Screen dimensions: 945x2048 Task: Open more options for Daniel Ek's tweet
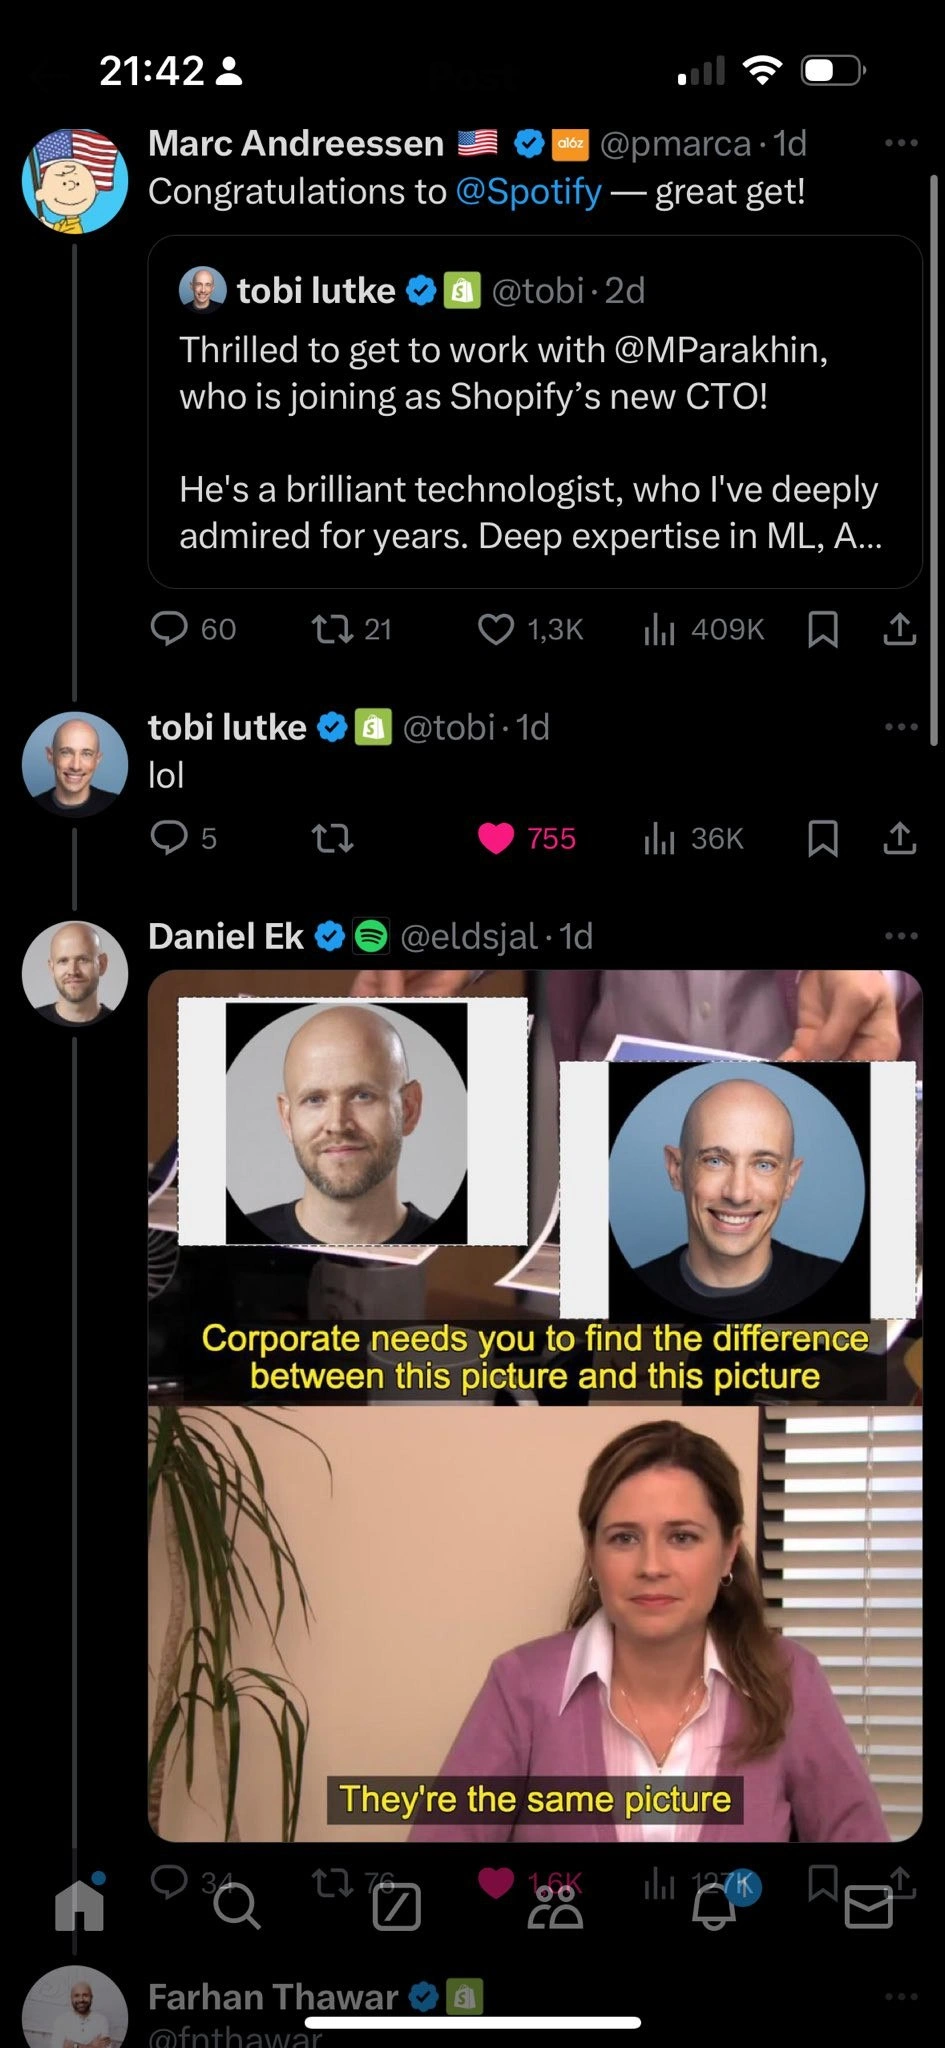coord(901,936)
